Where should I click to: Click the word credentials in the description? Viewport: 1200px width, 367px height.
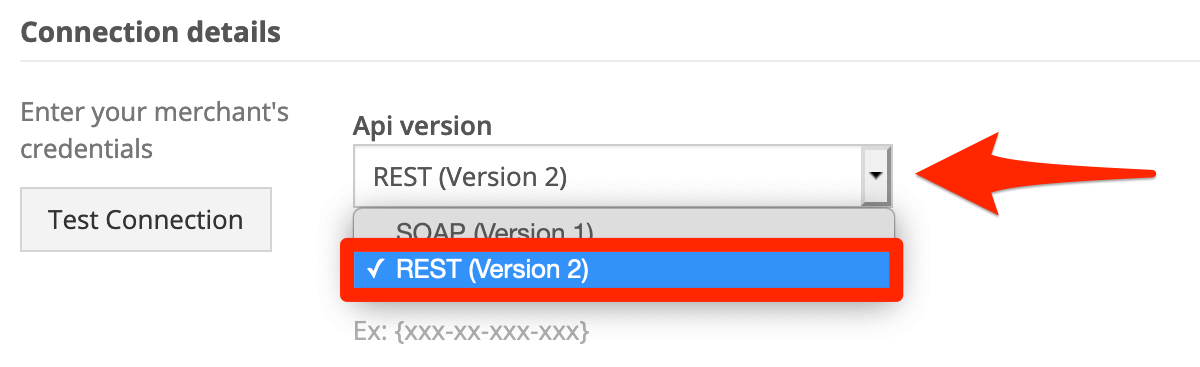[x=87, y=148]
